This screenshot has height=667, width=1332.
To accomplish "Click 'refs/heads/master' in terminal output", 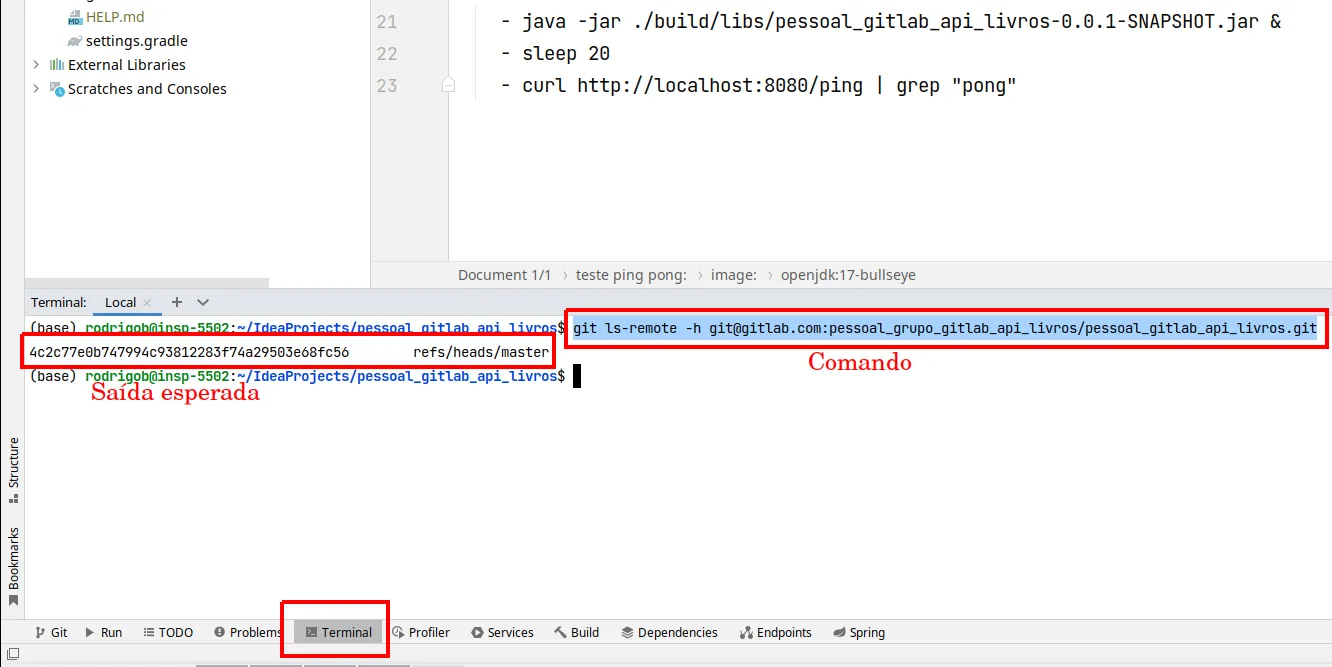I will [x=481, y=352].
